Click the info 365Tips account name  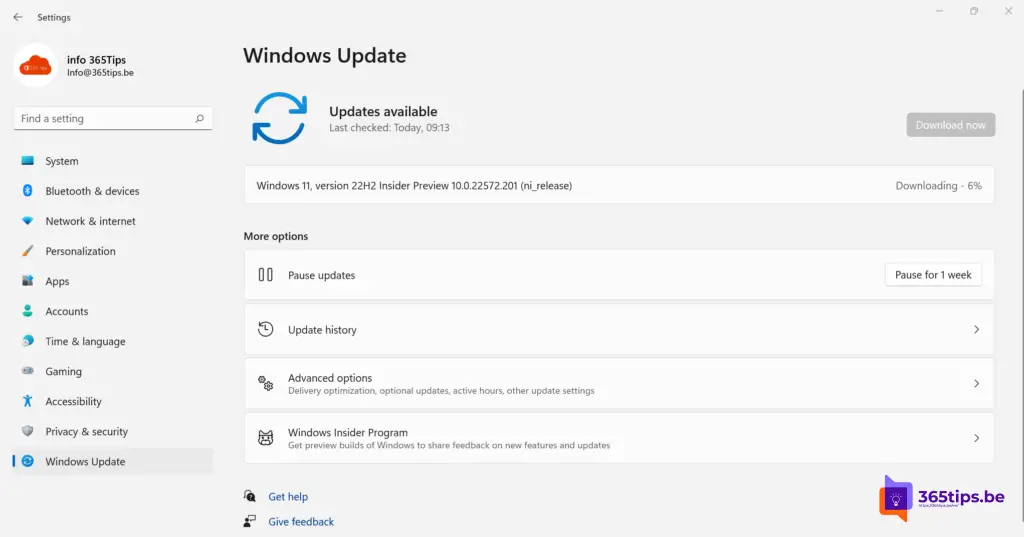click(x=96, y=59)
